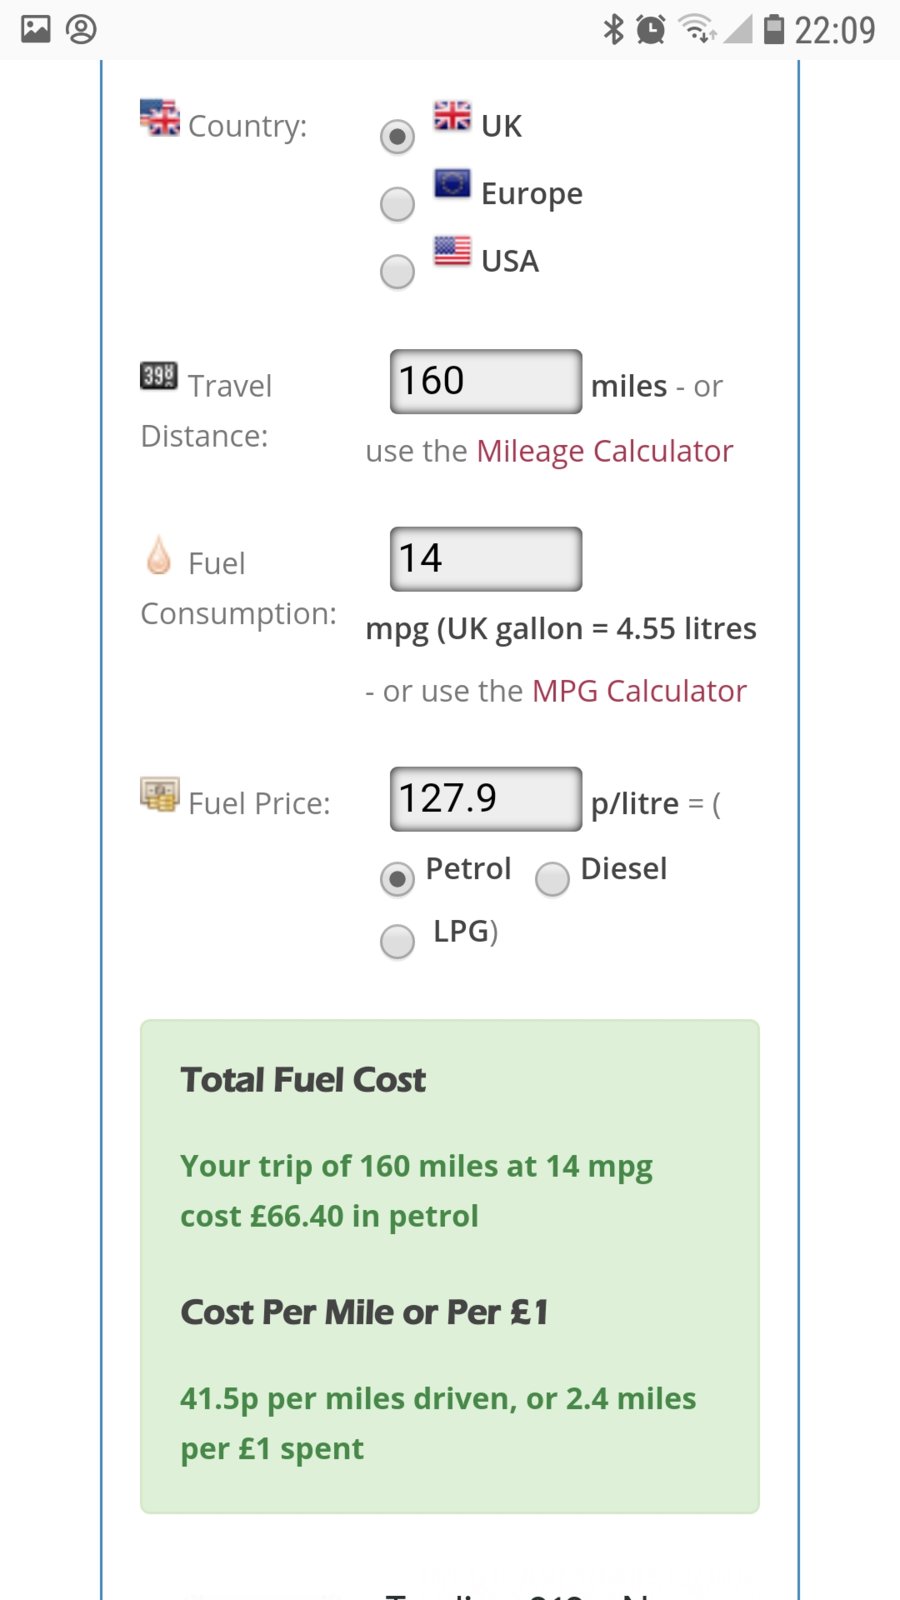The width and height of the screenshot is (900, 1600).
Task: Open the MPG Calculator link
Action: pyautogui.click(x=640, y=691)
